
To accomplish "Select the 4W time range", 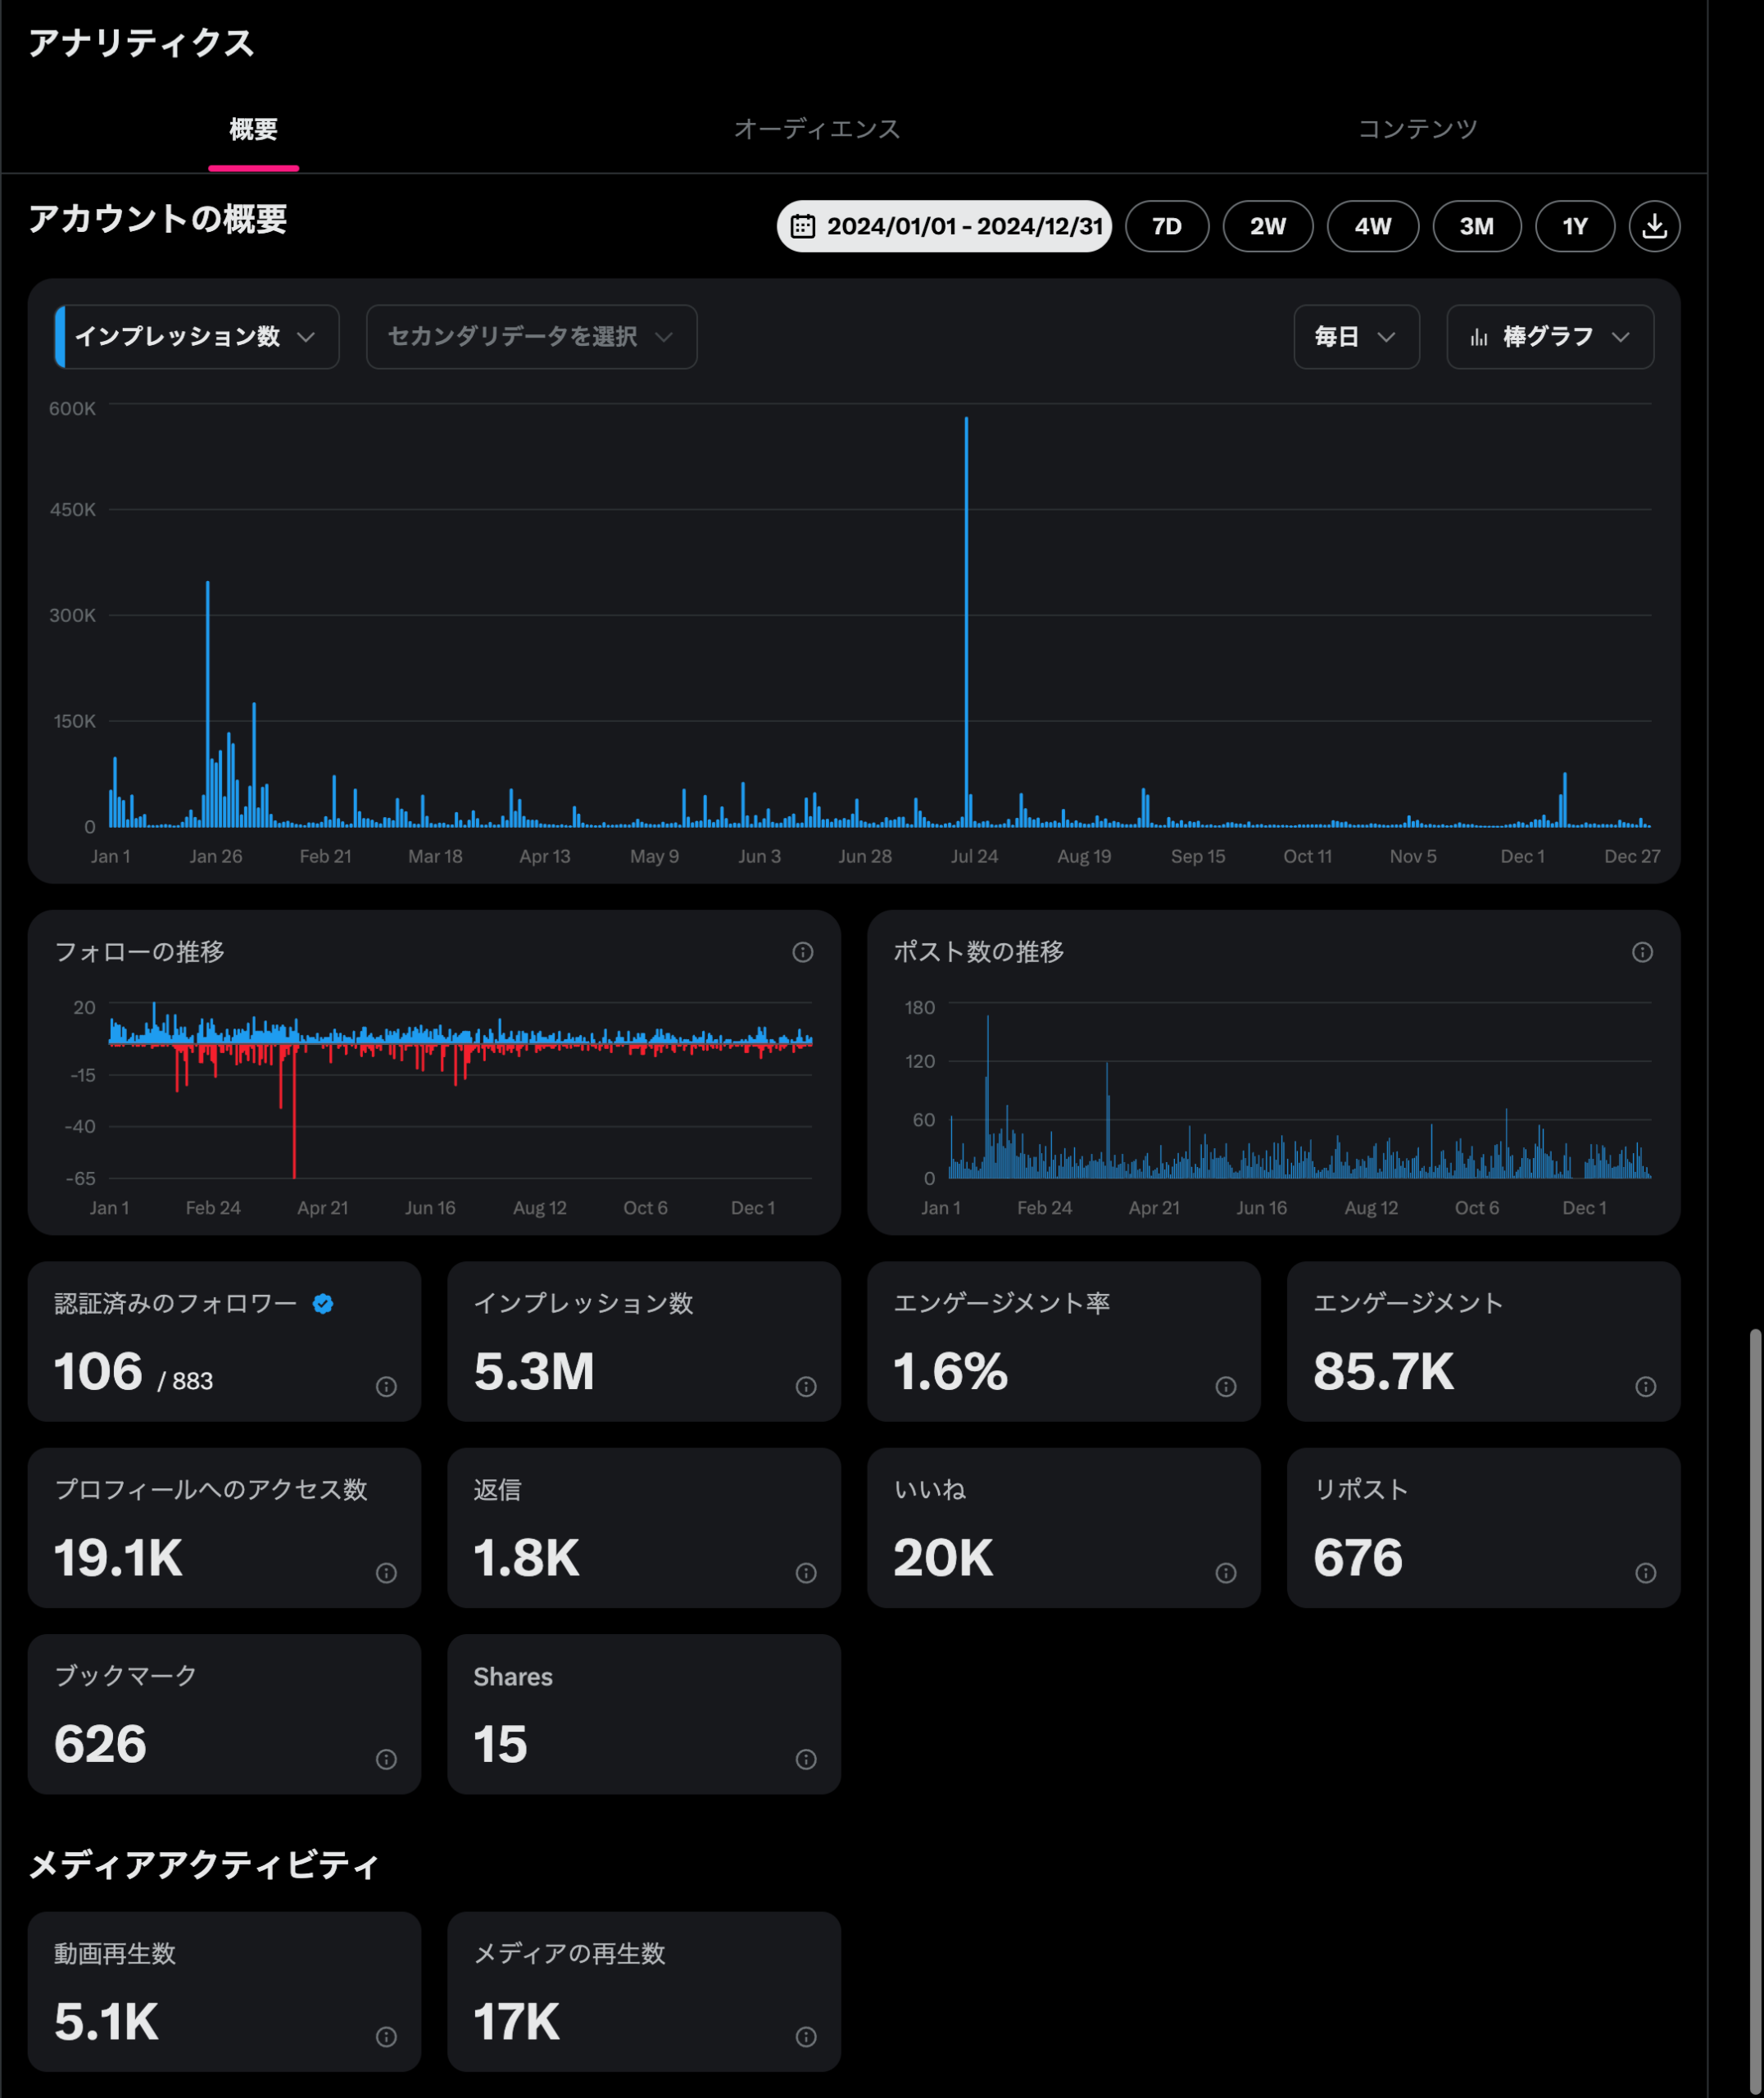I will (x=1372, y=226).
